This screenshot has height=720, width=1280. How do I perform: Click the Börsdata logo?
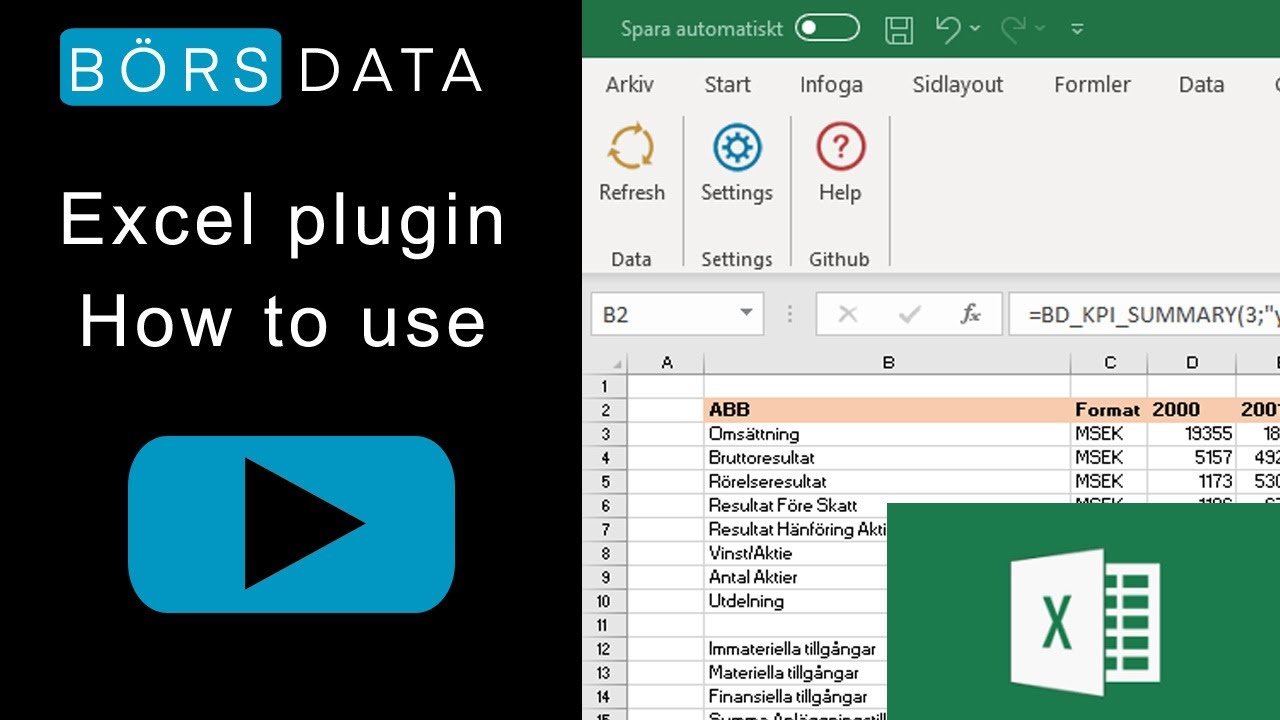[x=272, y=68]
